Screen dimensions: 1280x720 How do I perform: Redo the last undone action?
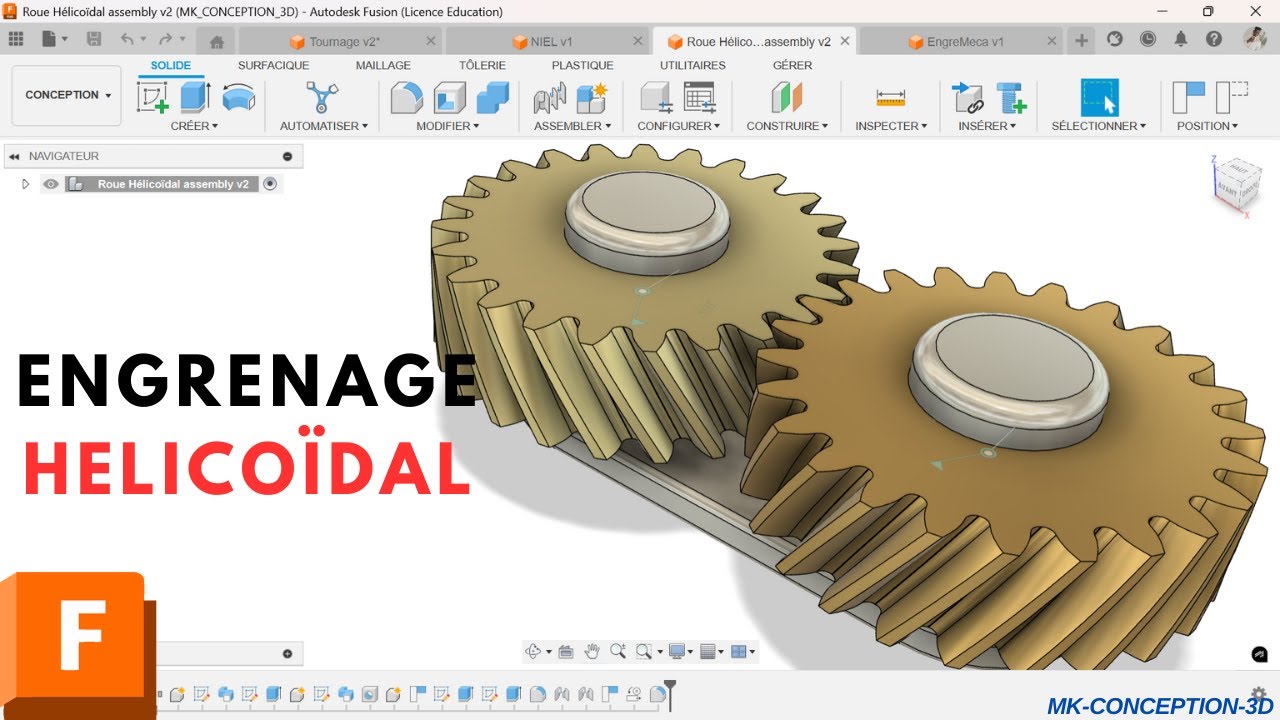[165, 40]
